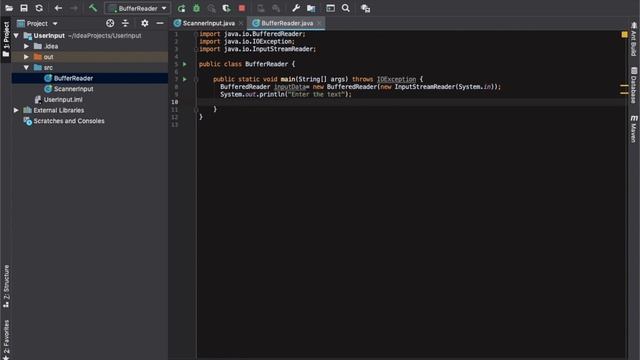Click the "Enter the text" string literal
Screen dimensions: 640x360
click(x=318, y=94)
